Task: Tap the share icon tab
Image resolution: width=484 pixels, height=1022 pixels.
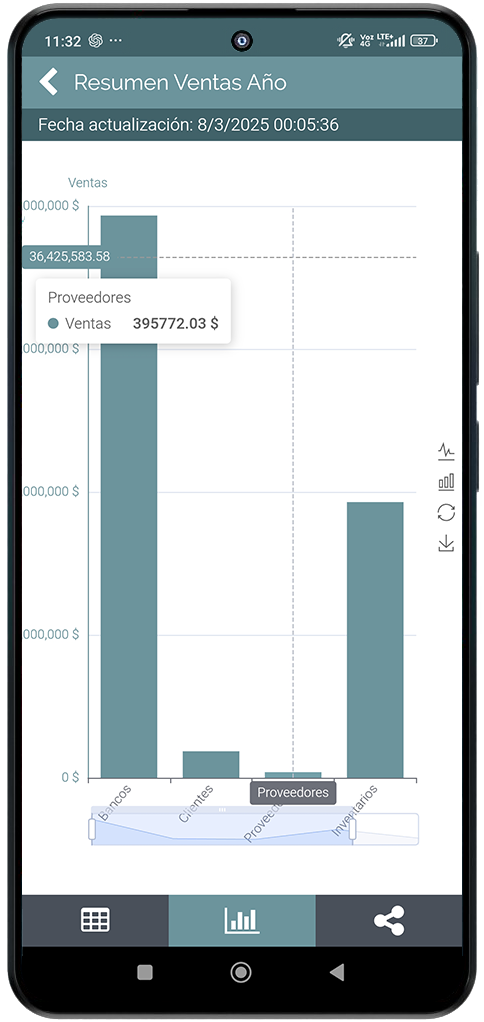Action: (x=389, y=920)
